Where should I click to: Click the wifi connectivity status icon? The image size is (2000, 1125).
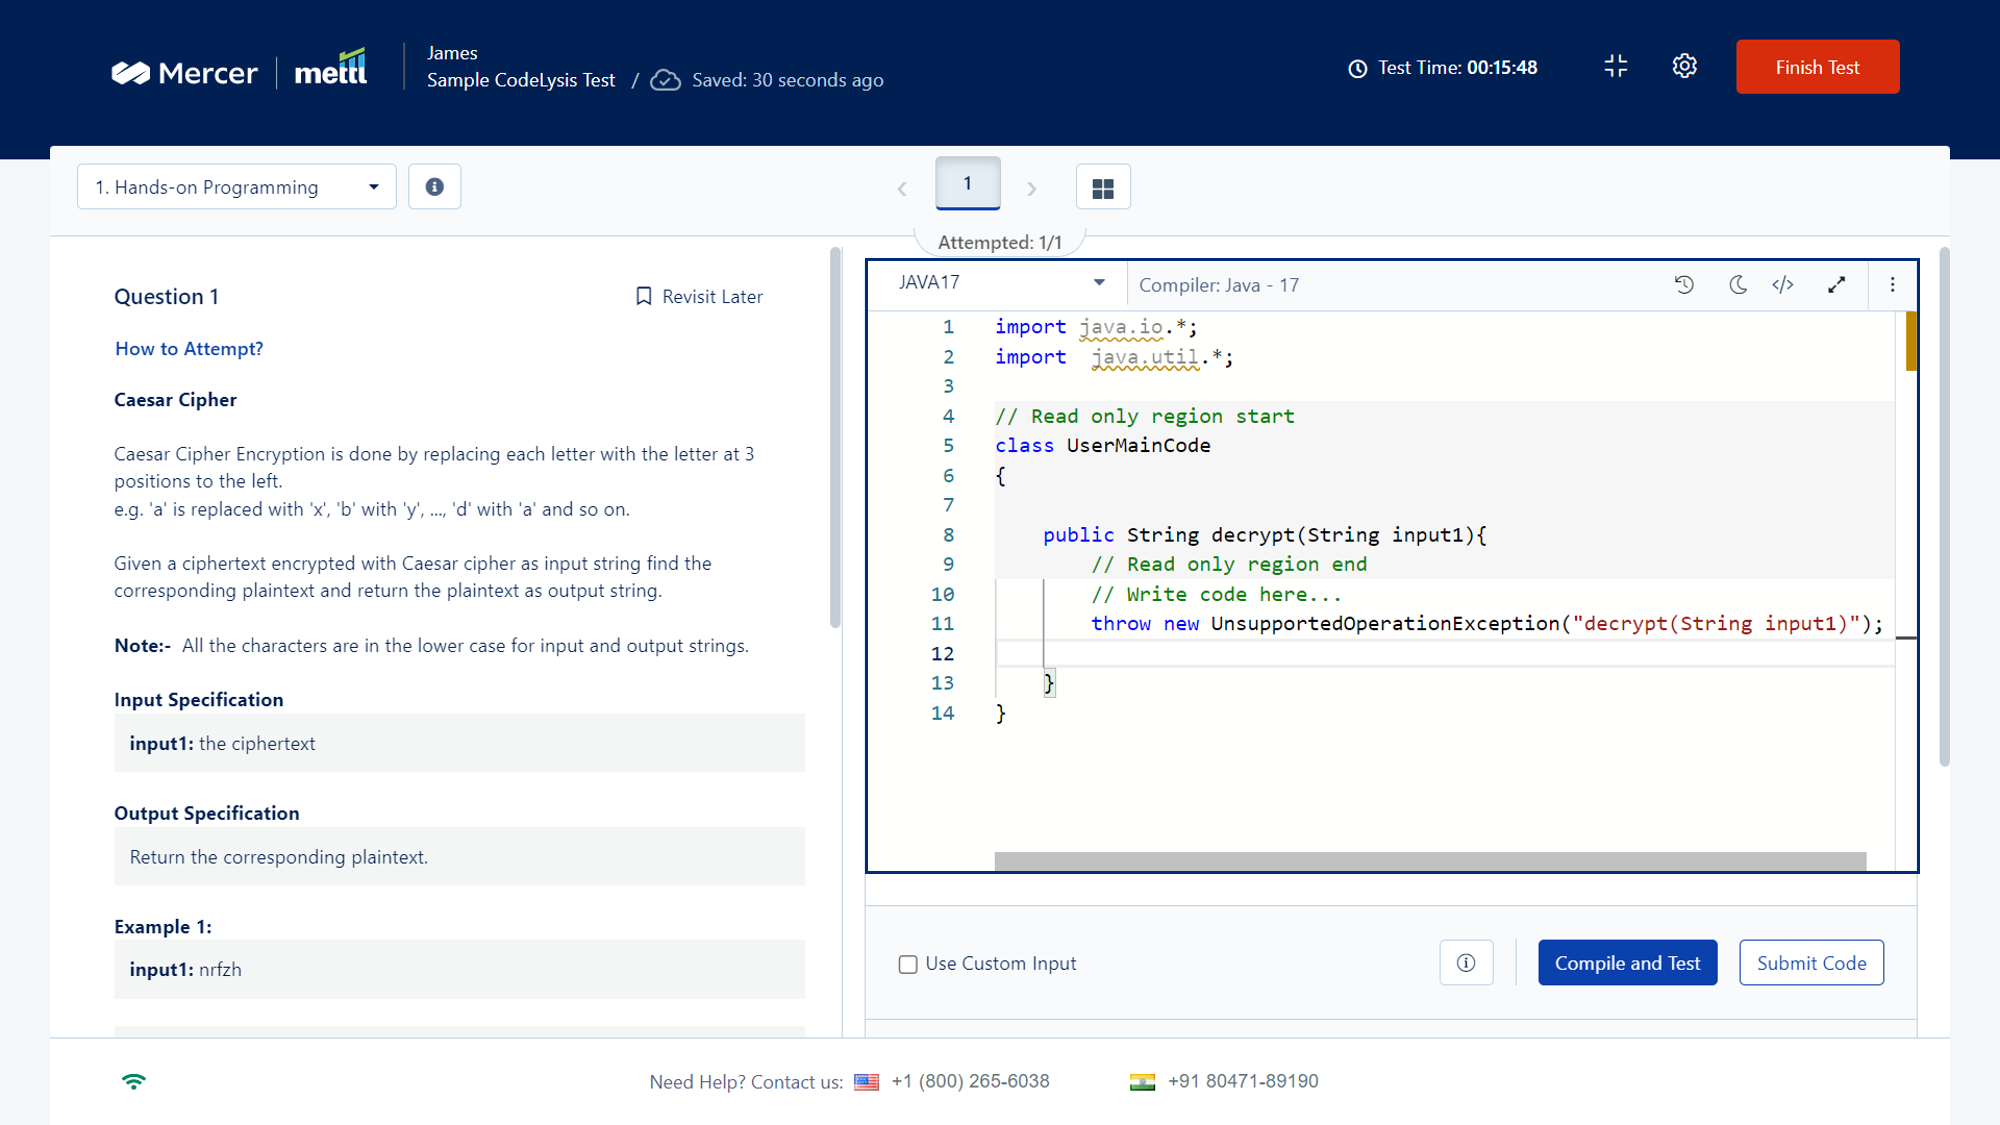[x=133, y=1081]
